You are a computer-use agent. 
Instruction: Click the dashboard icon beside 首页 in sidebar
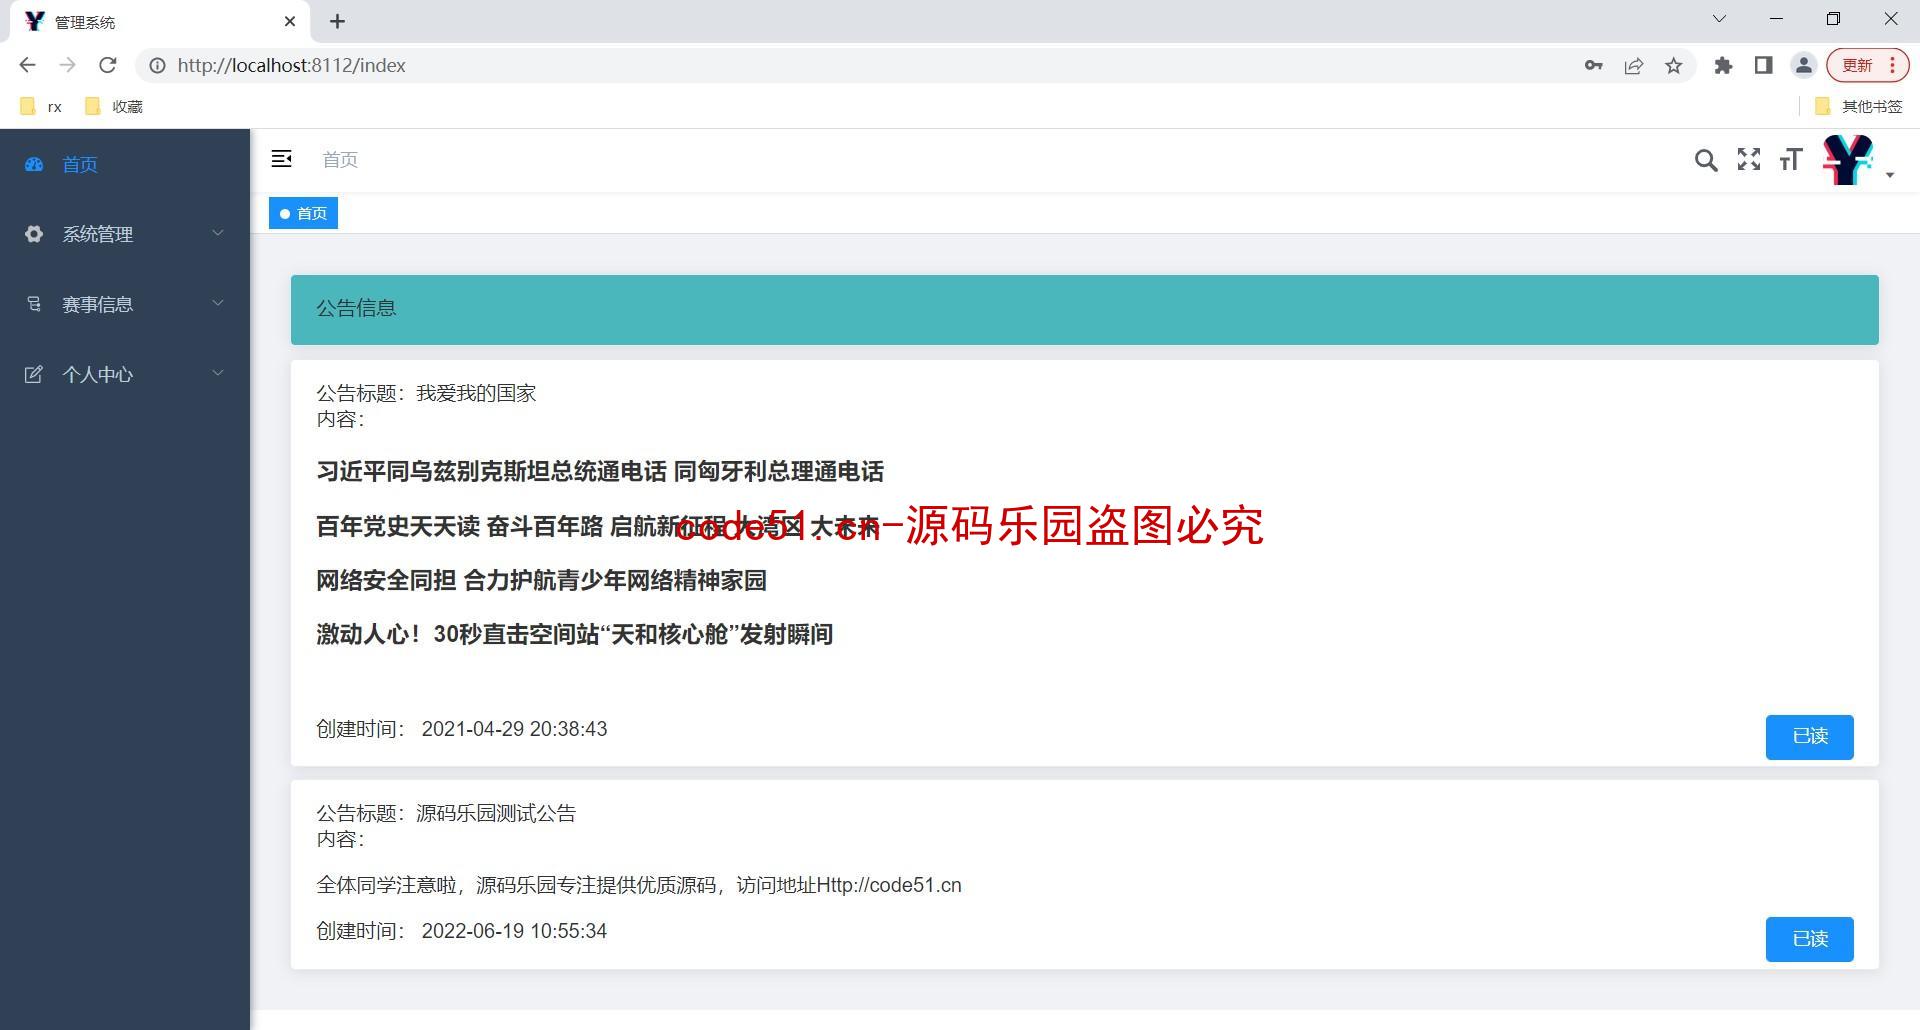tap(34, 164)
